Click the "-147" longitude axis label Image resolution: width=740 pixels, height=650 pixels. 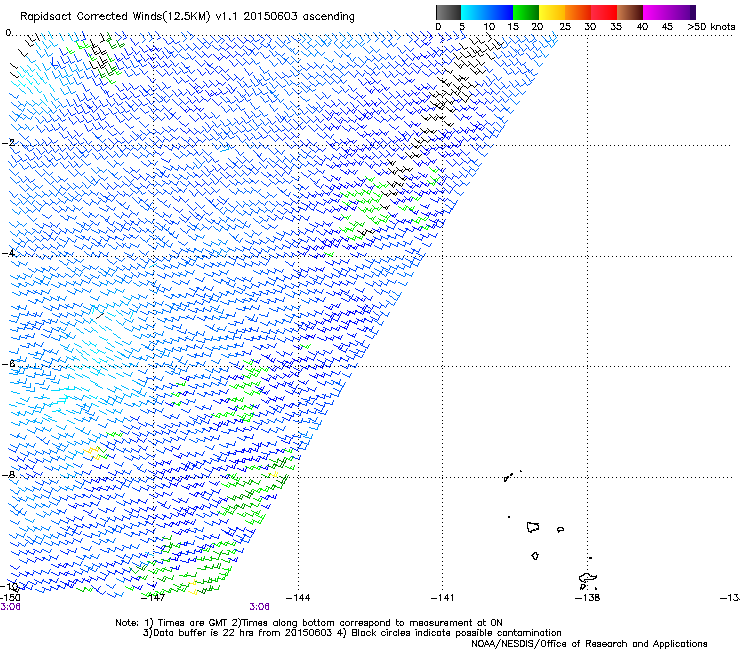click(153, 598)
